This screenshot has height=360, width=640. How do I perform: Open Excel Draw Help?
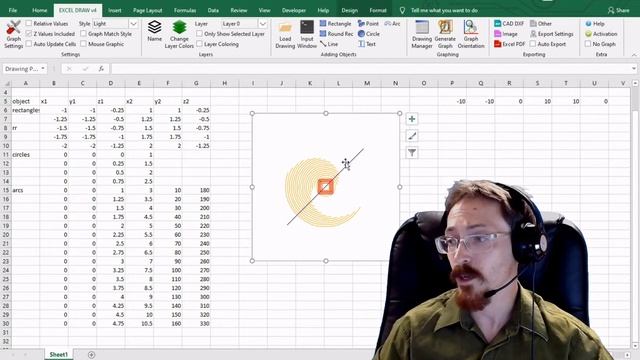pos(595,24)
